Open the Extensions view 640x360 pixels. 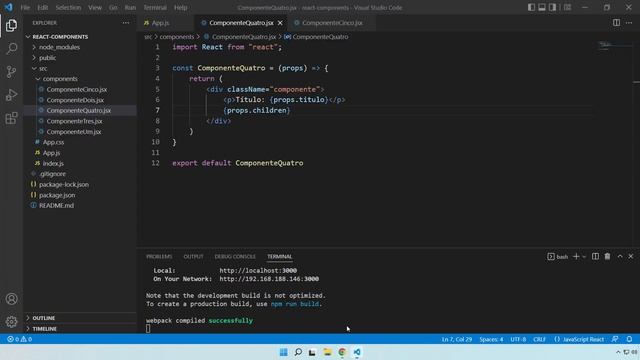coord(11,118)
